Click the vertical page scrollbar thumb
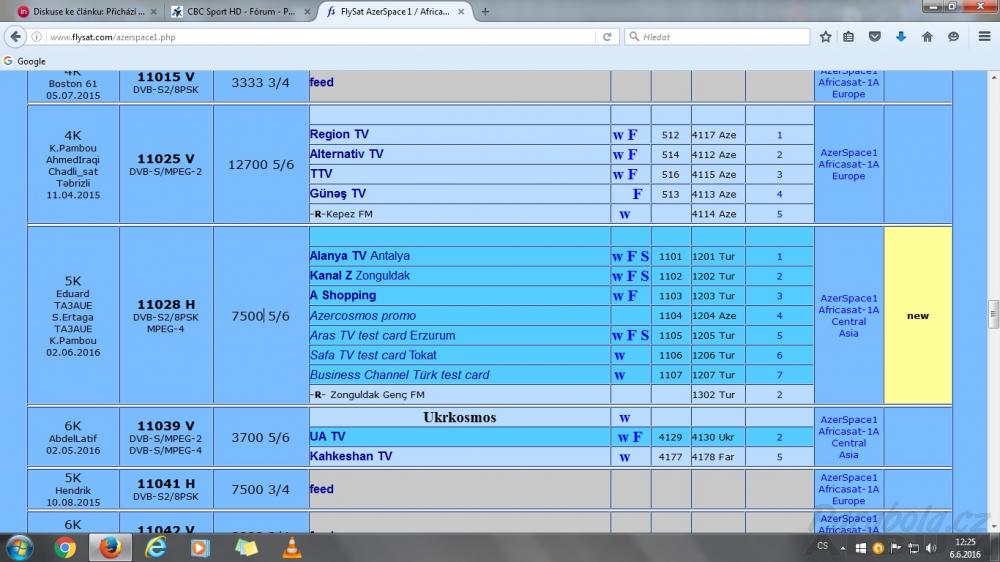This screenshot has height=562, width=1000. (x=993, y=314)
